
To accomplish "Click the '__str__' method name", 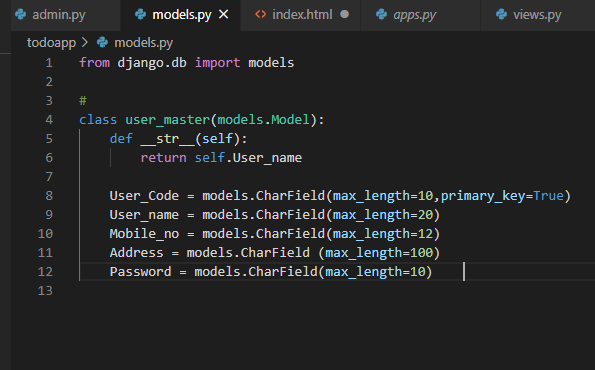I will point(167,139).
